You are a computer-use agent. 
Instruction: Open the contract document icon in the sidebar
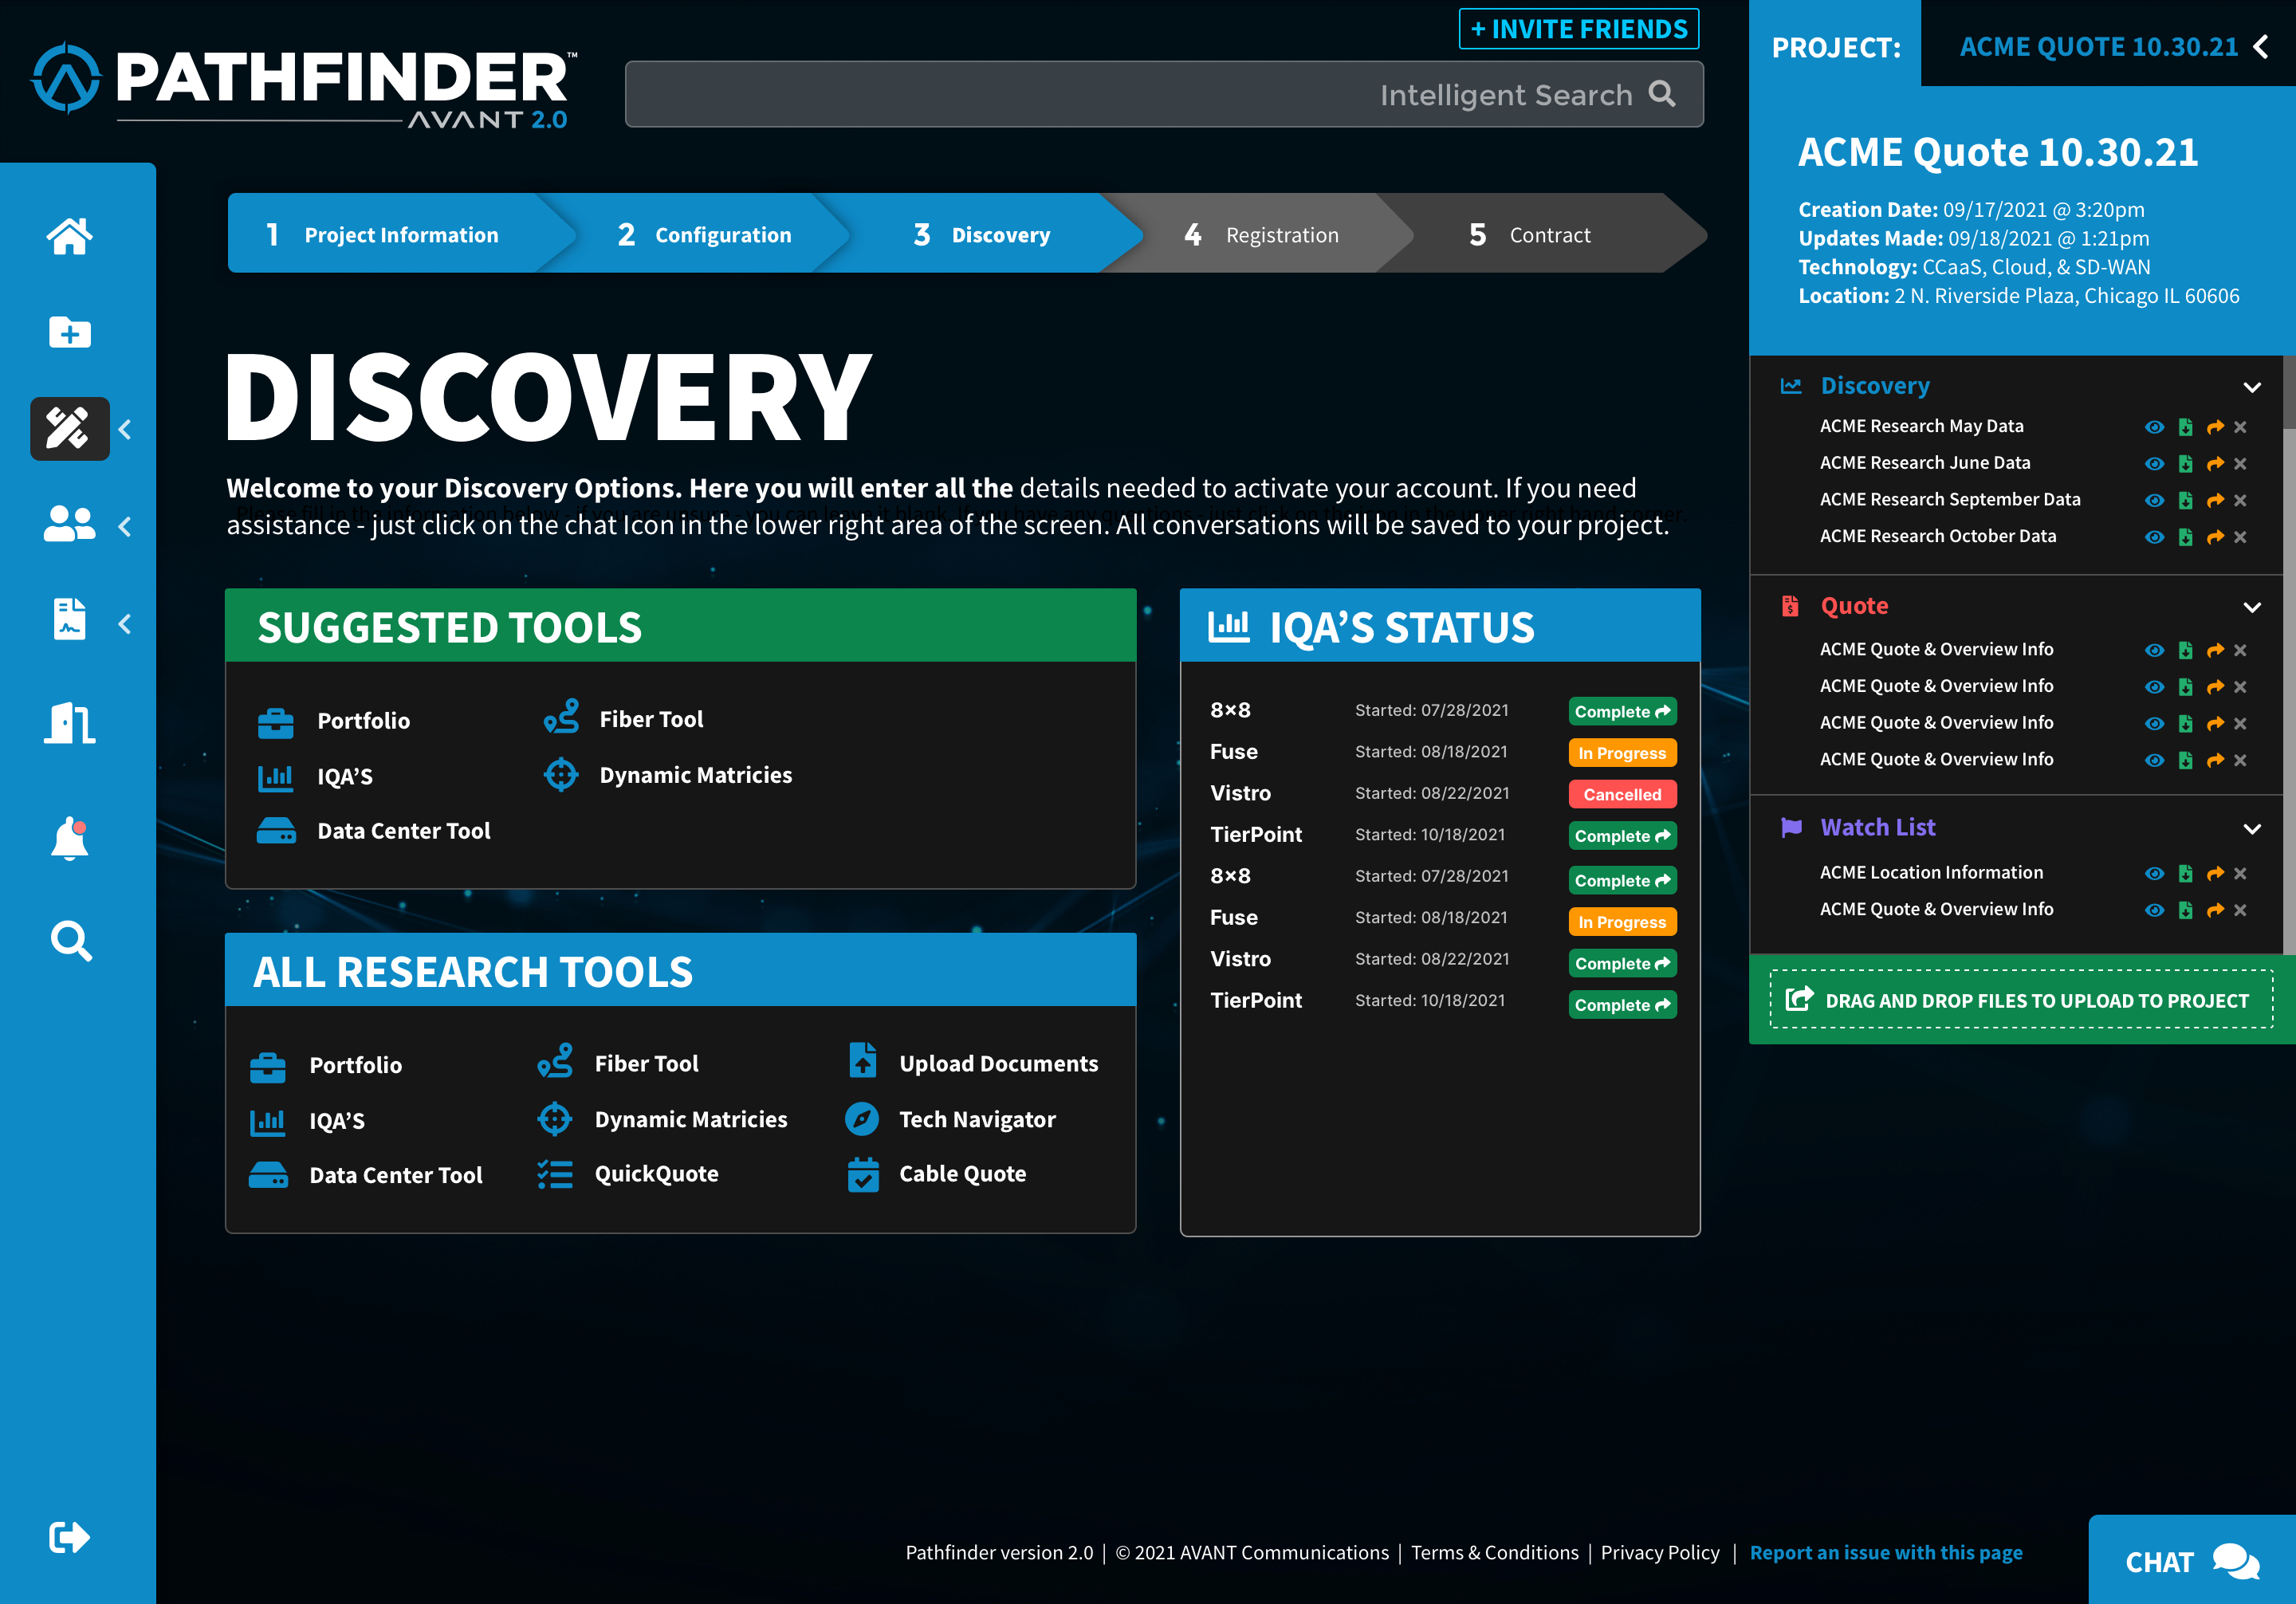[69, 620]
